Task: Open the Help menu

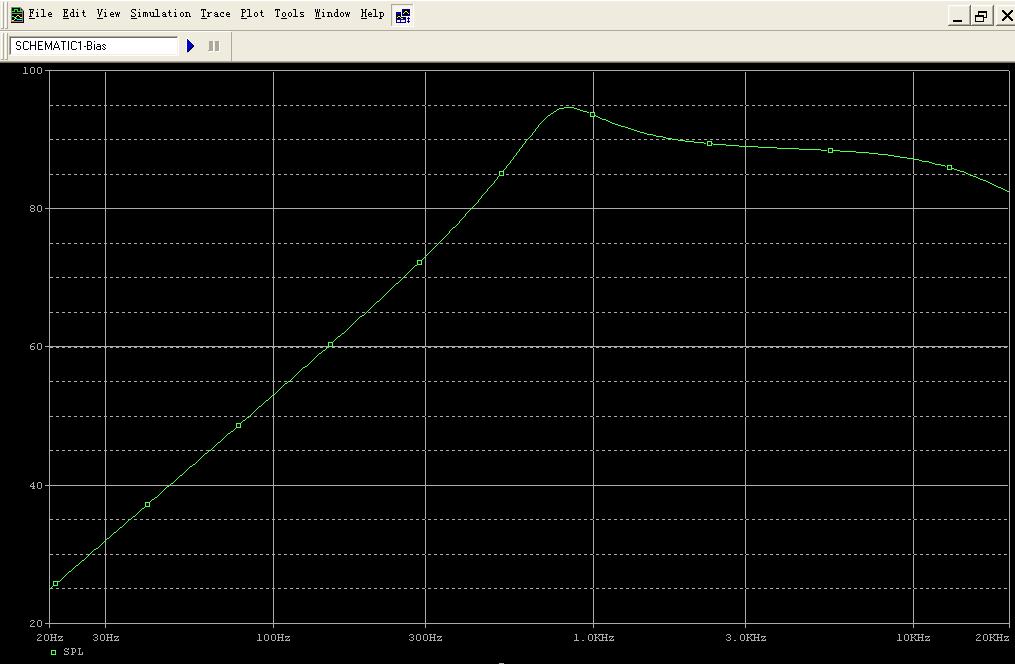Action: 372,14
